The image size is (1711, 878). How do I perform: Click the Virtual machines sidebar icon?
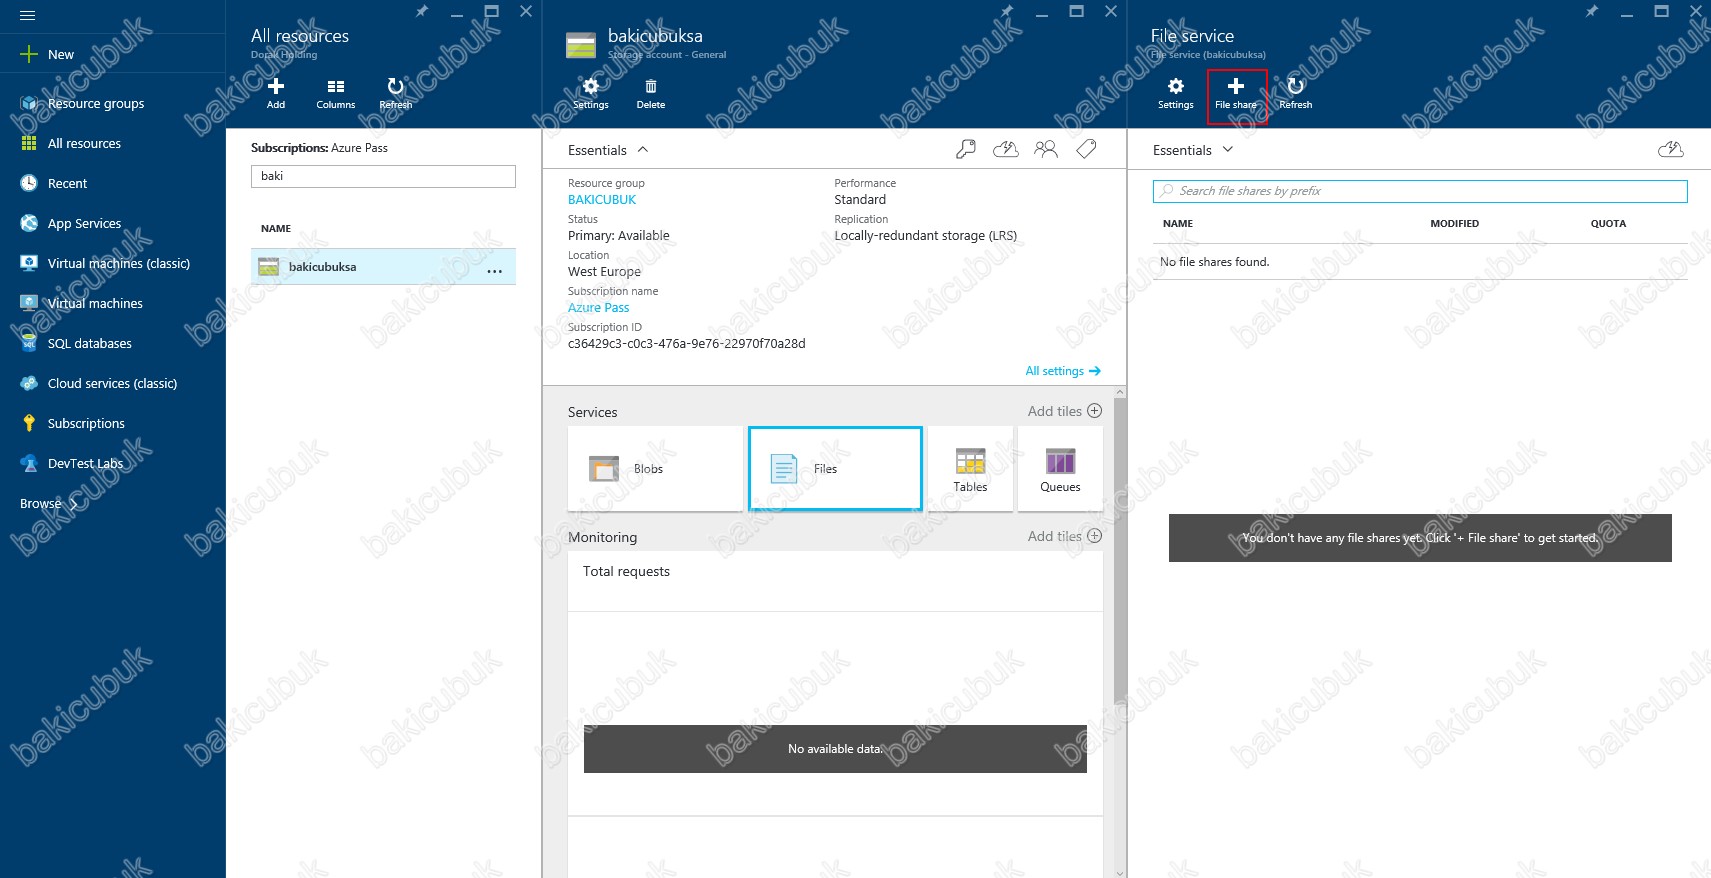click(x=29, y=303)
